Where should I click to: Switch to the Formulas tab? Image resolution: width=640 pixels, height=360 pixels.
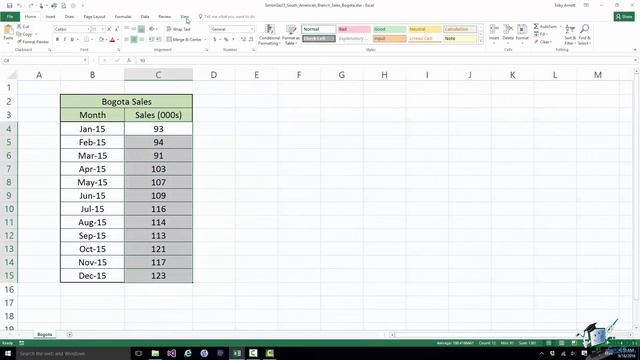coord(123,17)
